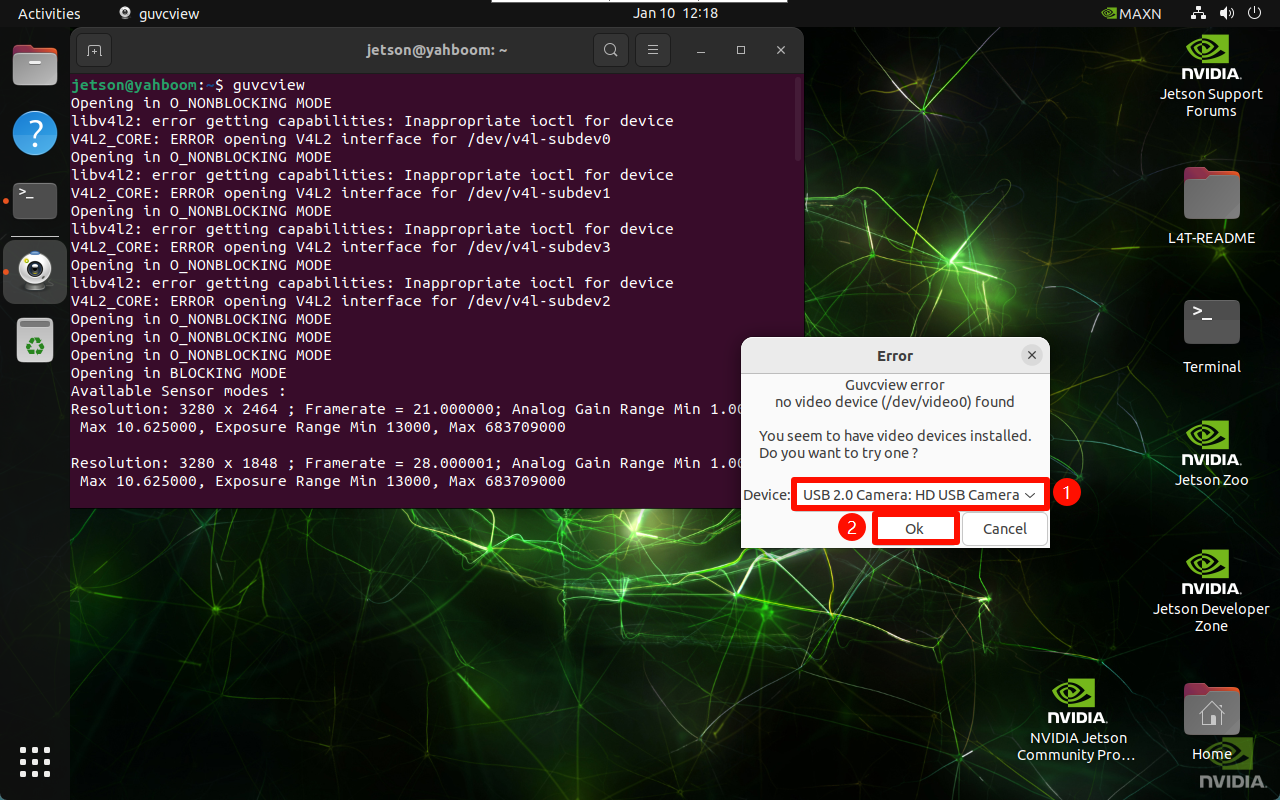Open the Files app in the dock

[35, 66]
